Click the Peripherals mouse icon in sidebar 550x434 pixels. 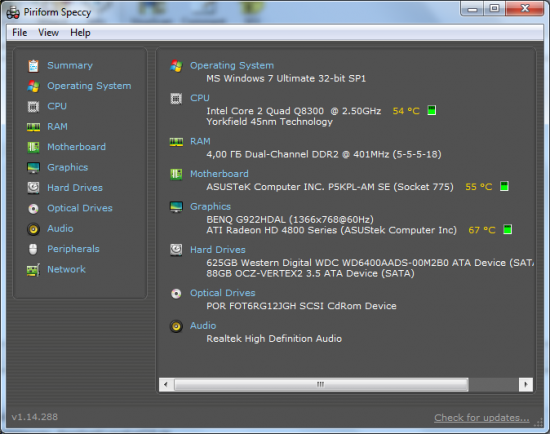[x=33, y=249]
